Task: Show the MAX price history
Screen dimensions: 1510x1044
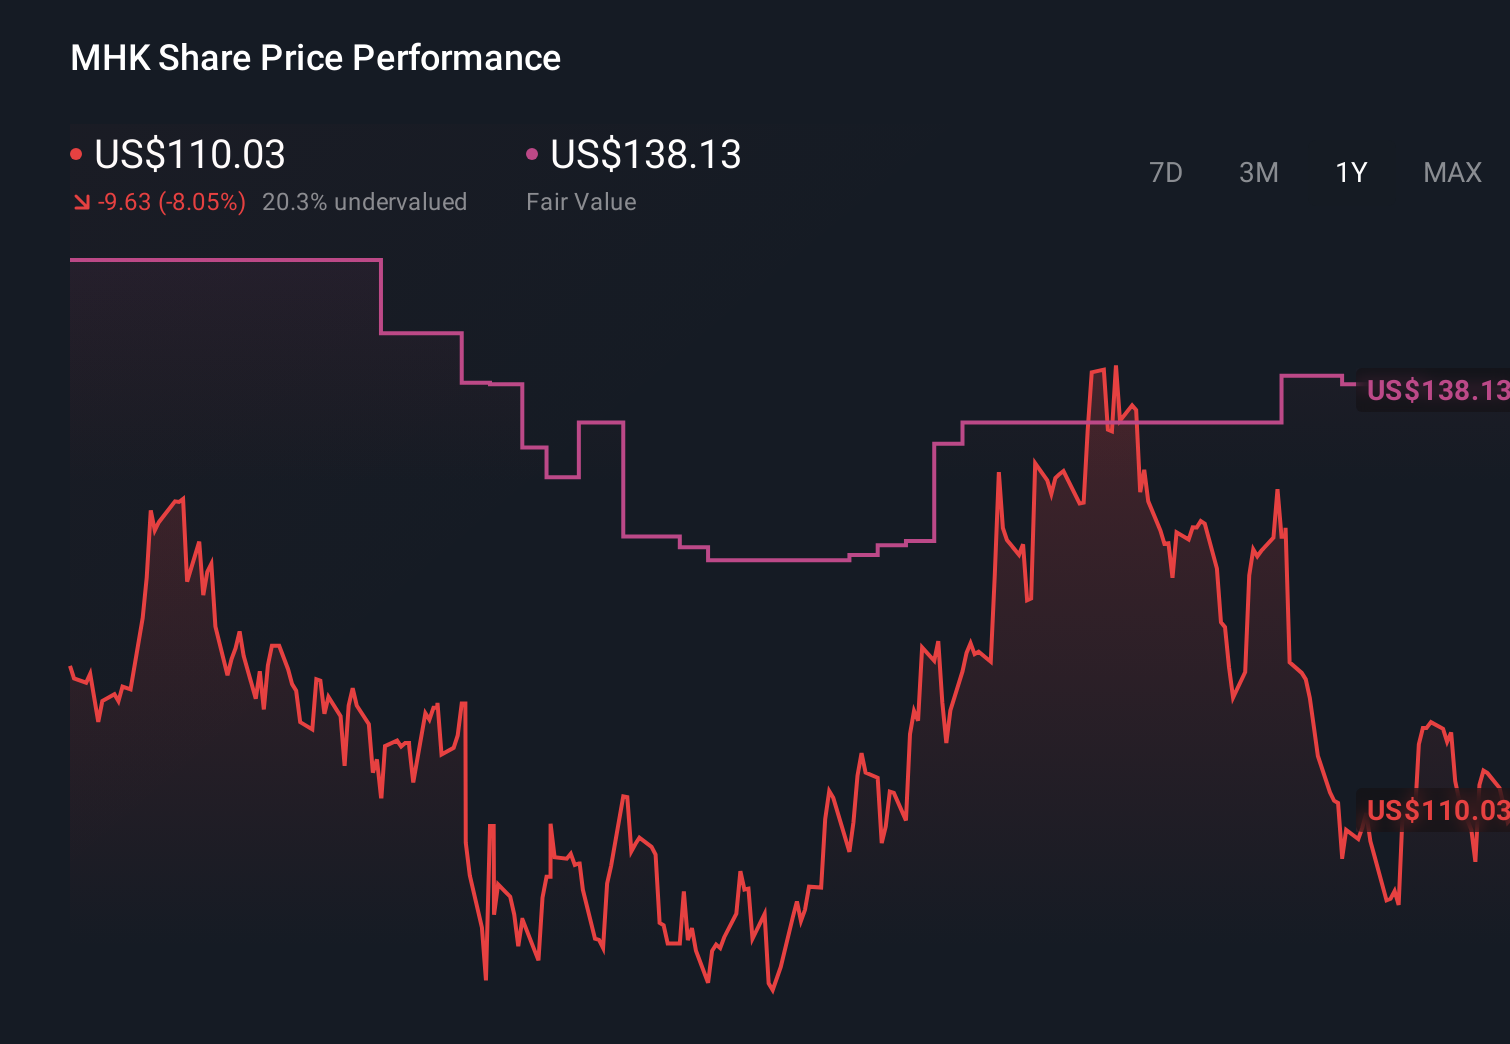Action: pos(1452,173)
